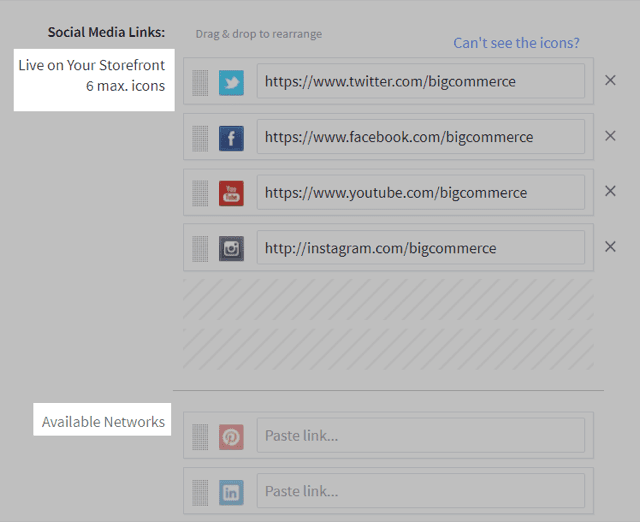Remove the Twitter link with X
Screen dimensions: 640x522
tap(610, 80)
